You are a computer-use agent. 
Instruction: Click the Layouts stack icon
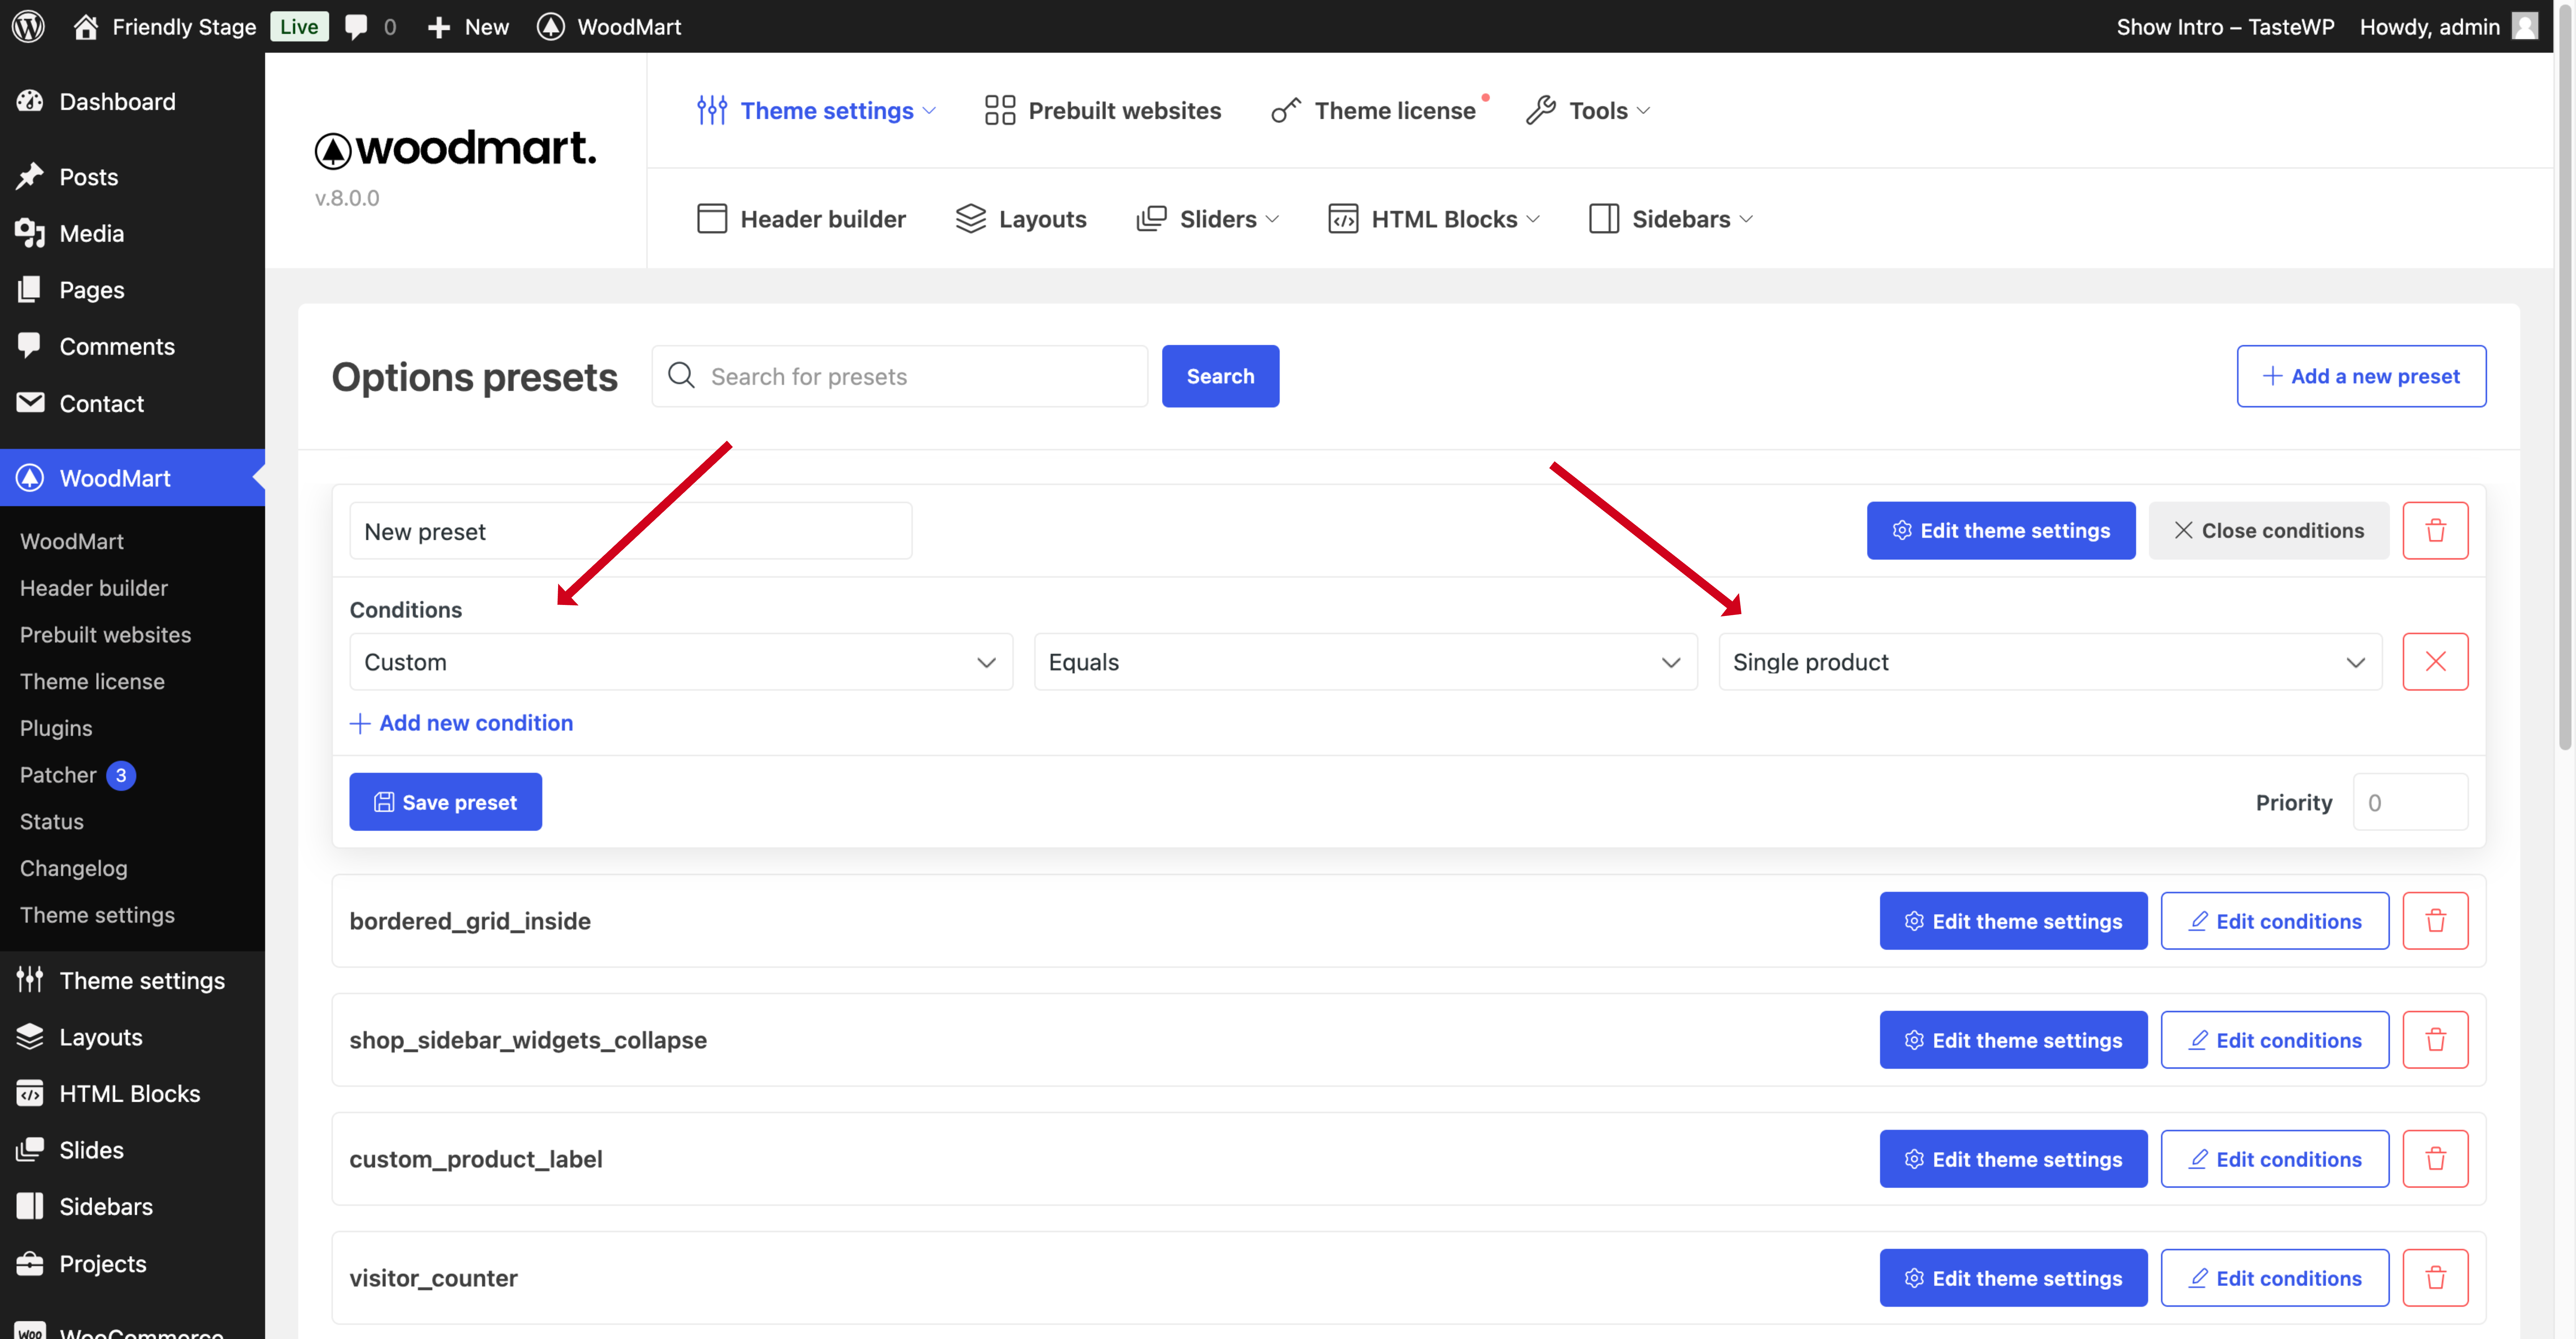click(x=971, y=219)
